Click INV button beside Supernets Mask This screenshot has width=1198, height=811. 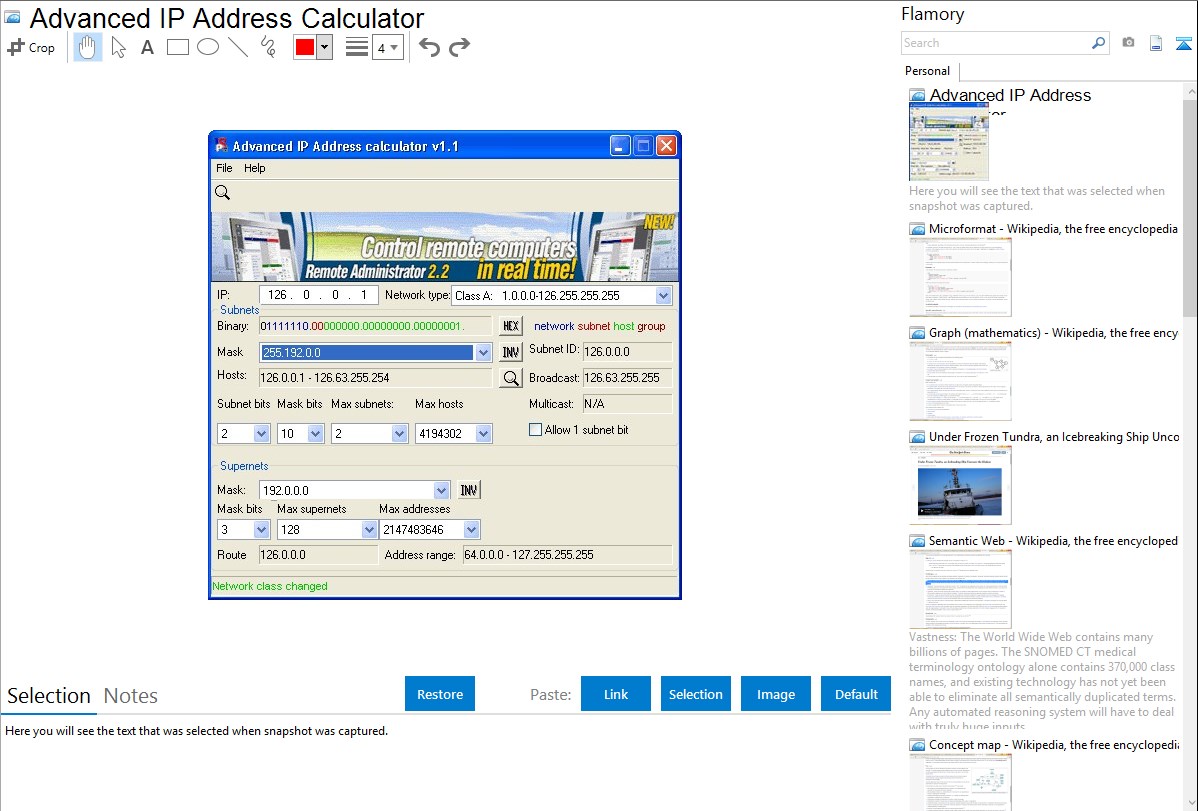pyautogui.click(x=469, y=491)
